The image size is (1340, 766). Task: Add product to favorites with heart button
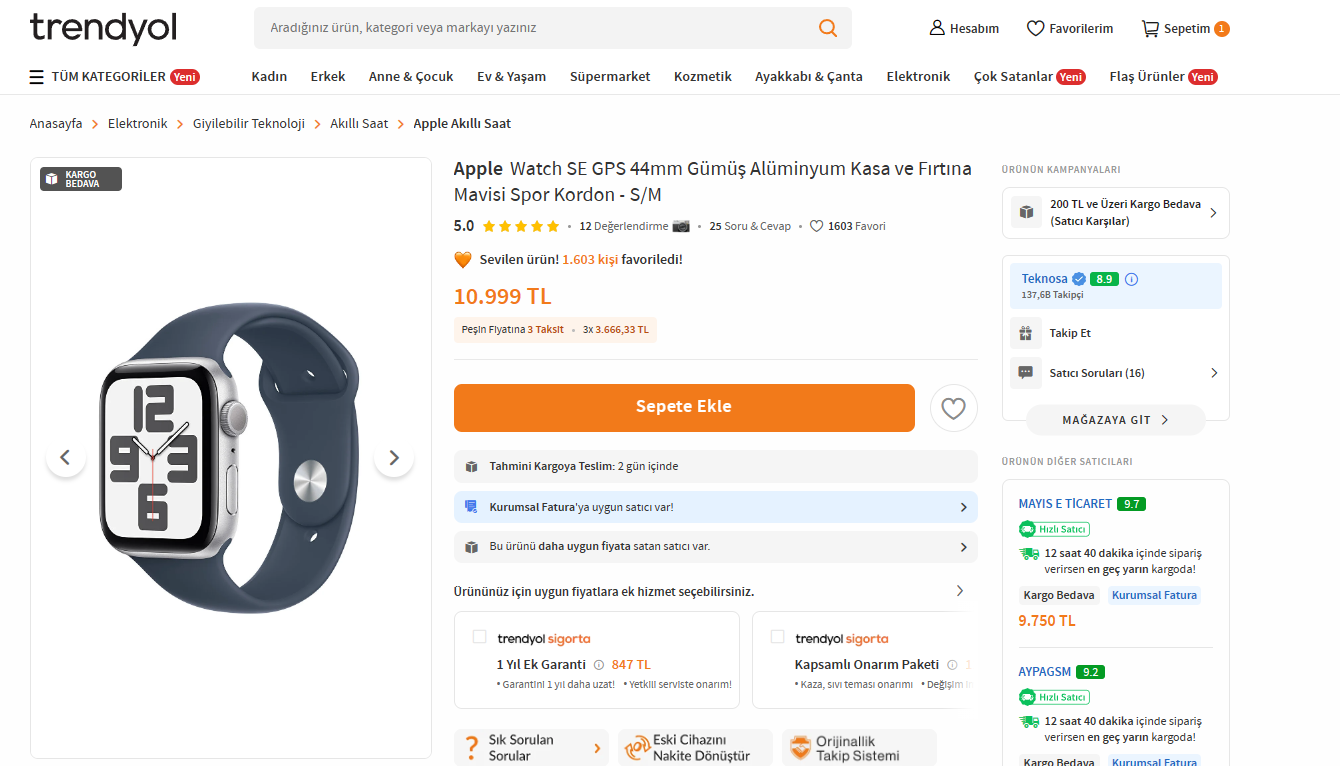click(x=953, y=408)
